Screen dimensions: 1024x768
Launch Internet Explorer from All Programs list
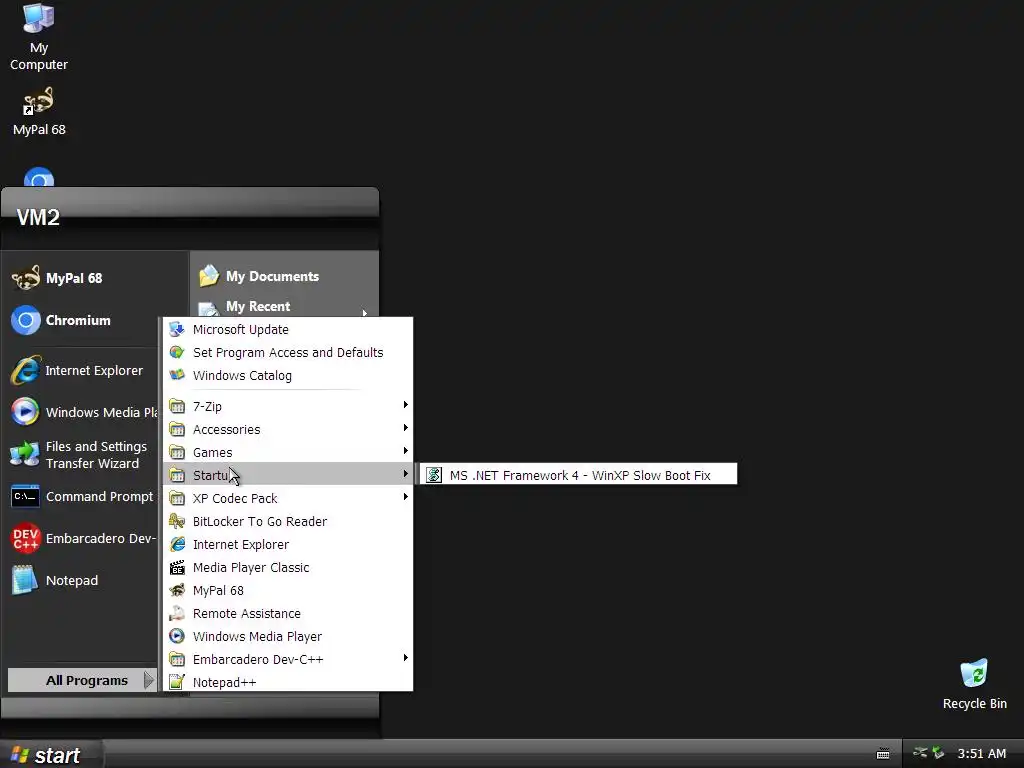[x=287, y=545]
